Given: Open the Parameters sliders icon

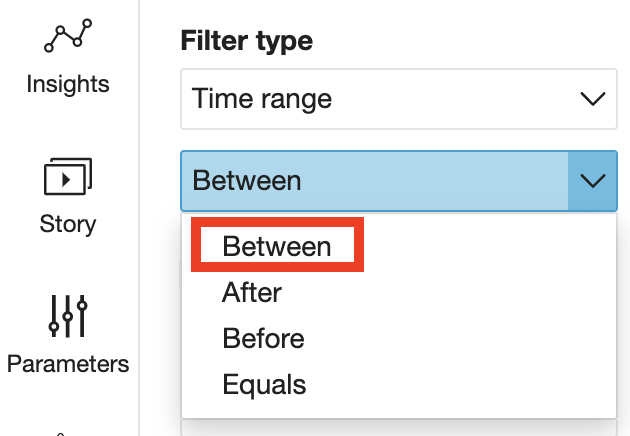Looking at the screenshot, I should 68,316.
